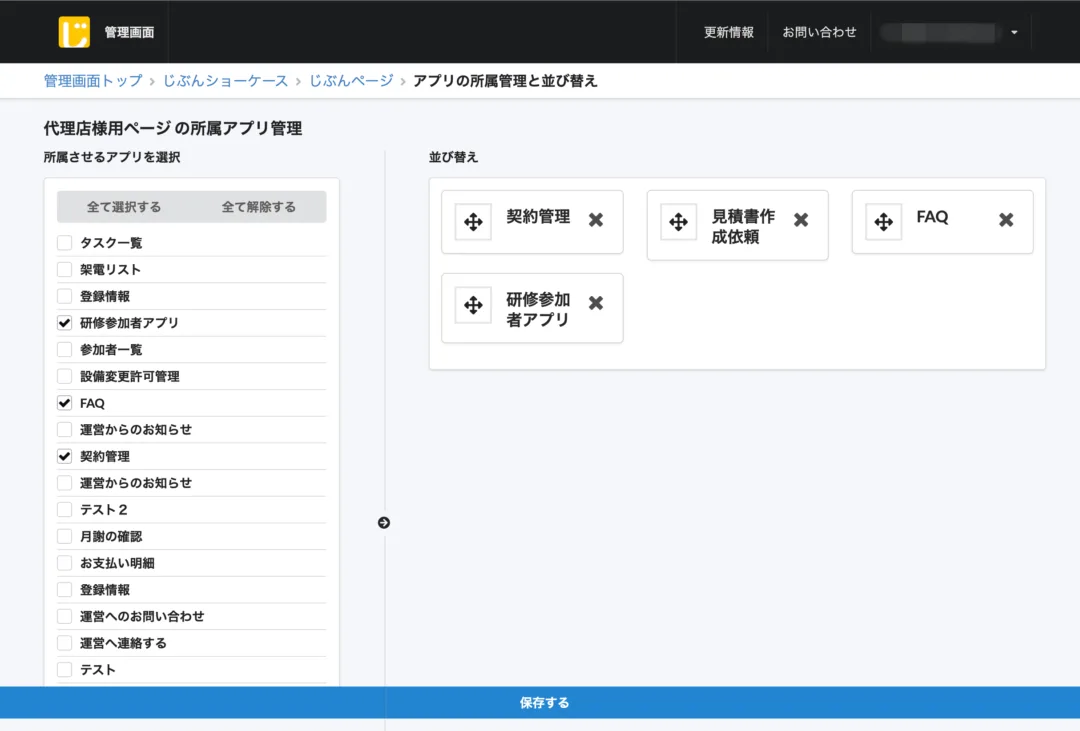Go to じぶんショーケース breadcrumb
The height and width of the screenshot is (731, 1080).
tap(225, 81)
